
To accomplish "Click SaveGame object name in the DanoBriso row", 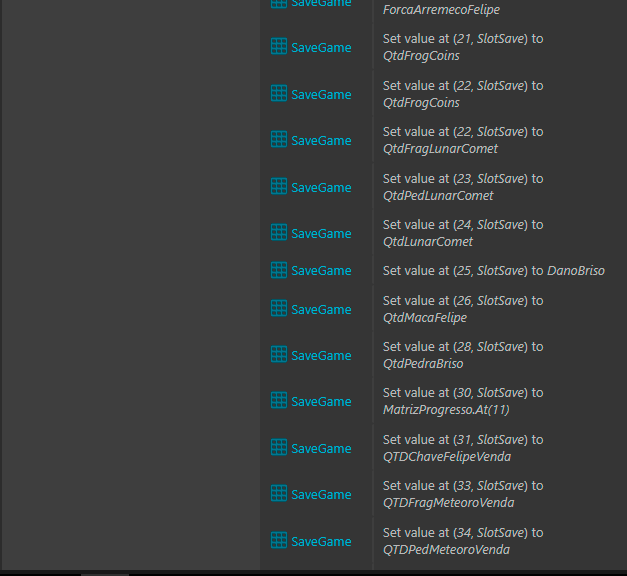I will [321, 270].
